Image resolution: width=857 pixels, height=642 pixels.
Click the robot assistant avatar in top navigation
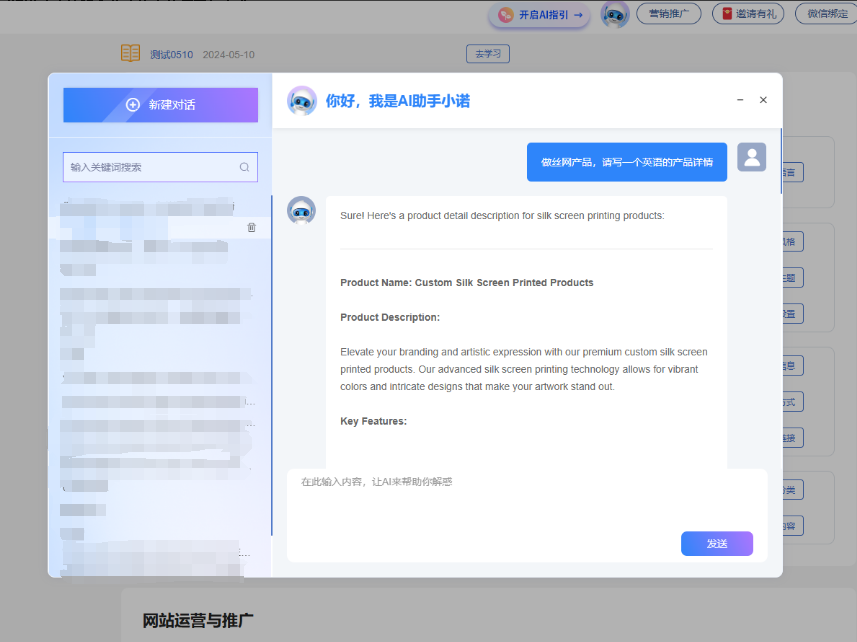pyautogui.click(x=614, y=15)
